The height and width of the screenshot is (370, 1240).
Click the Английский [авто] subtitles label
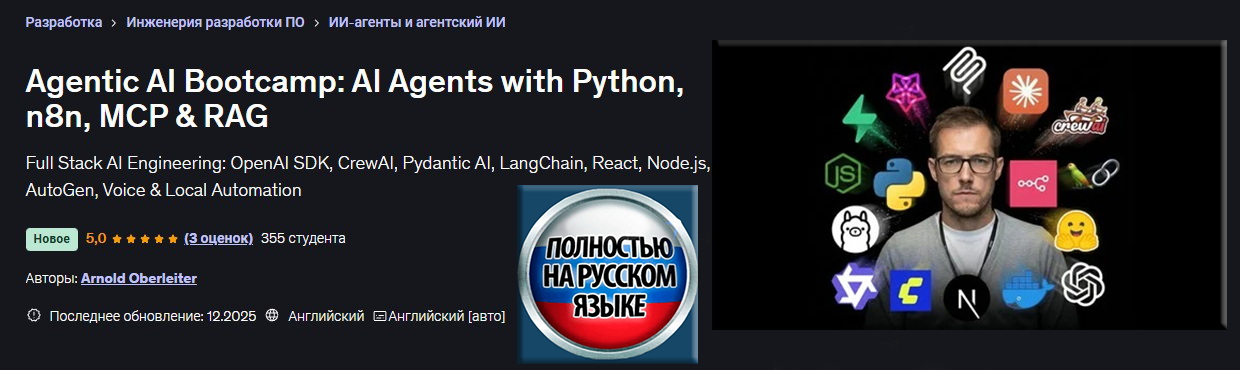tap(446, 316)
